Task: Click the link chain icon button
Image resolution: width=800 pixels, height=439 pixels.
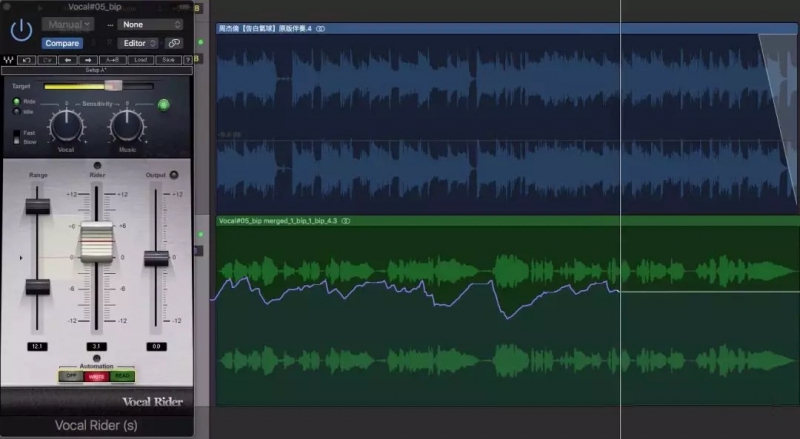Action: click(x=174, y=43)
